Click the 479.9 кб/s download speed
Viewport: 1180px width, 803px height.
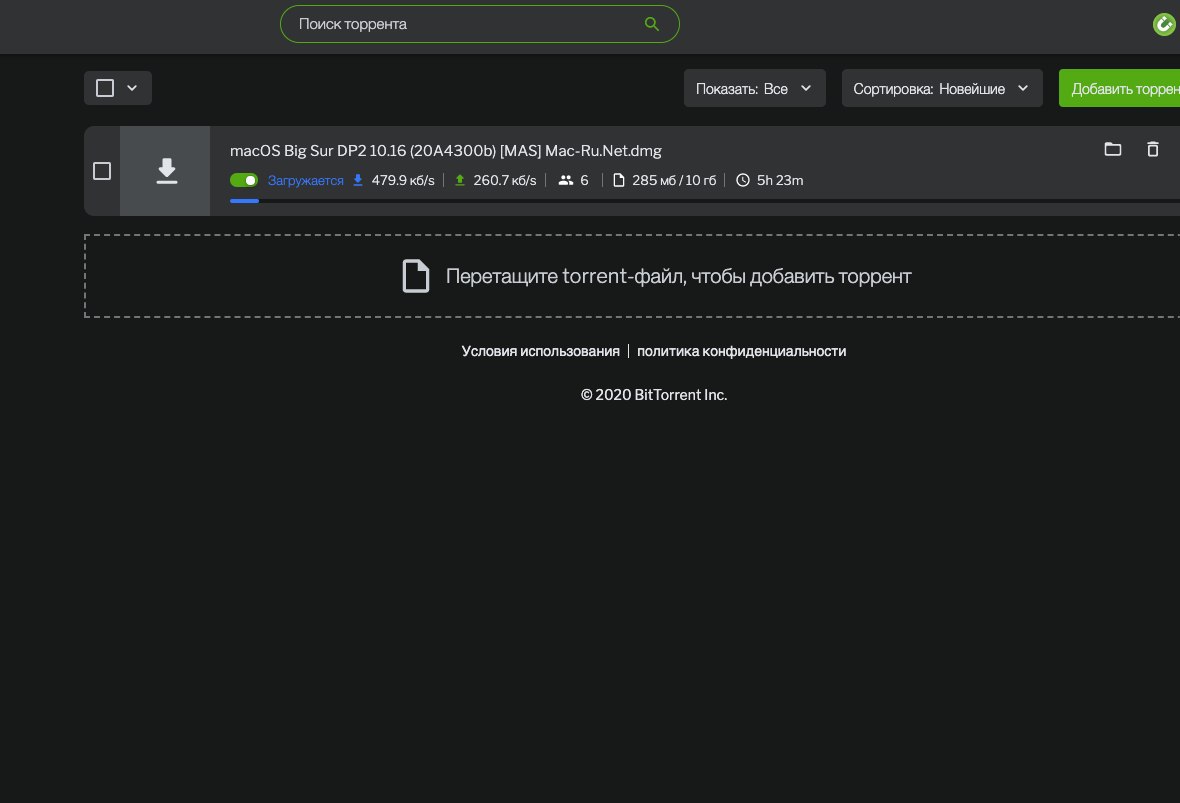tap(403, 180)
